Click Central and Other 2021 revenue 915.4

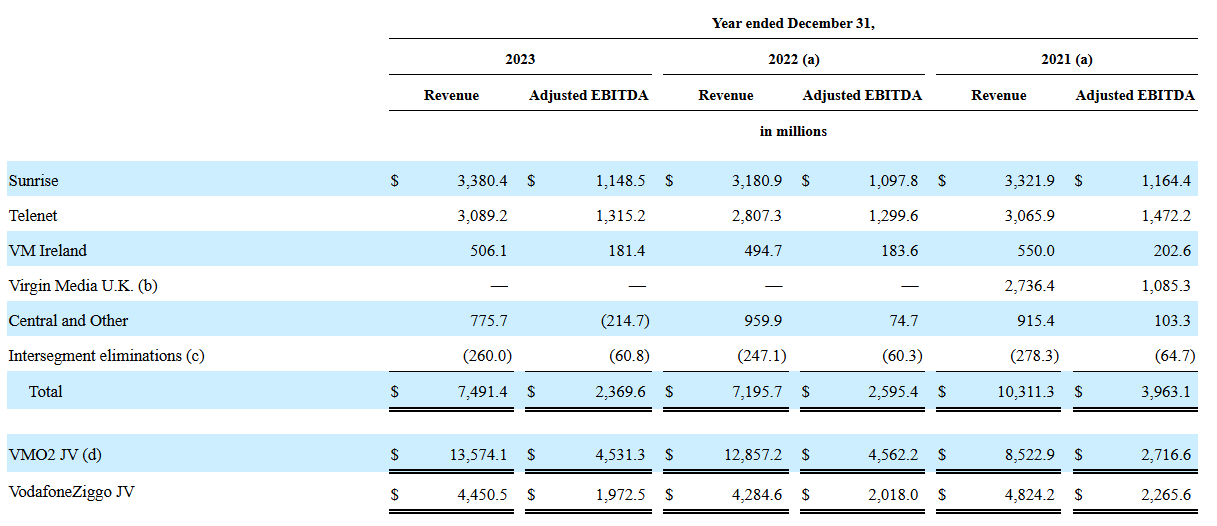tap(1036, 321)
